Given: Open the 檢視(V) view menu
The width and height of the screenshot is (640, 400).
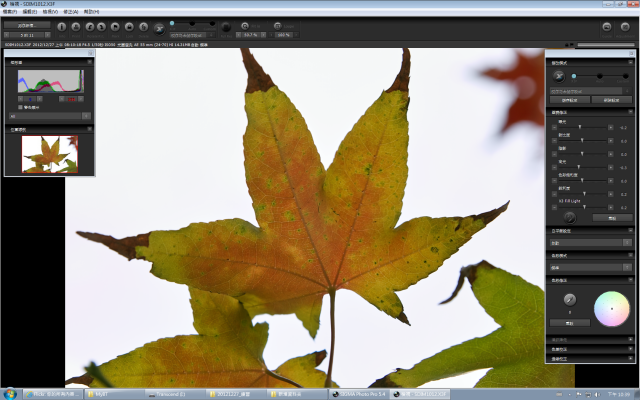Looking at the screenshot, I should click(x=50, y=12).
